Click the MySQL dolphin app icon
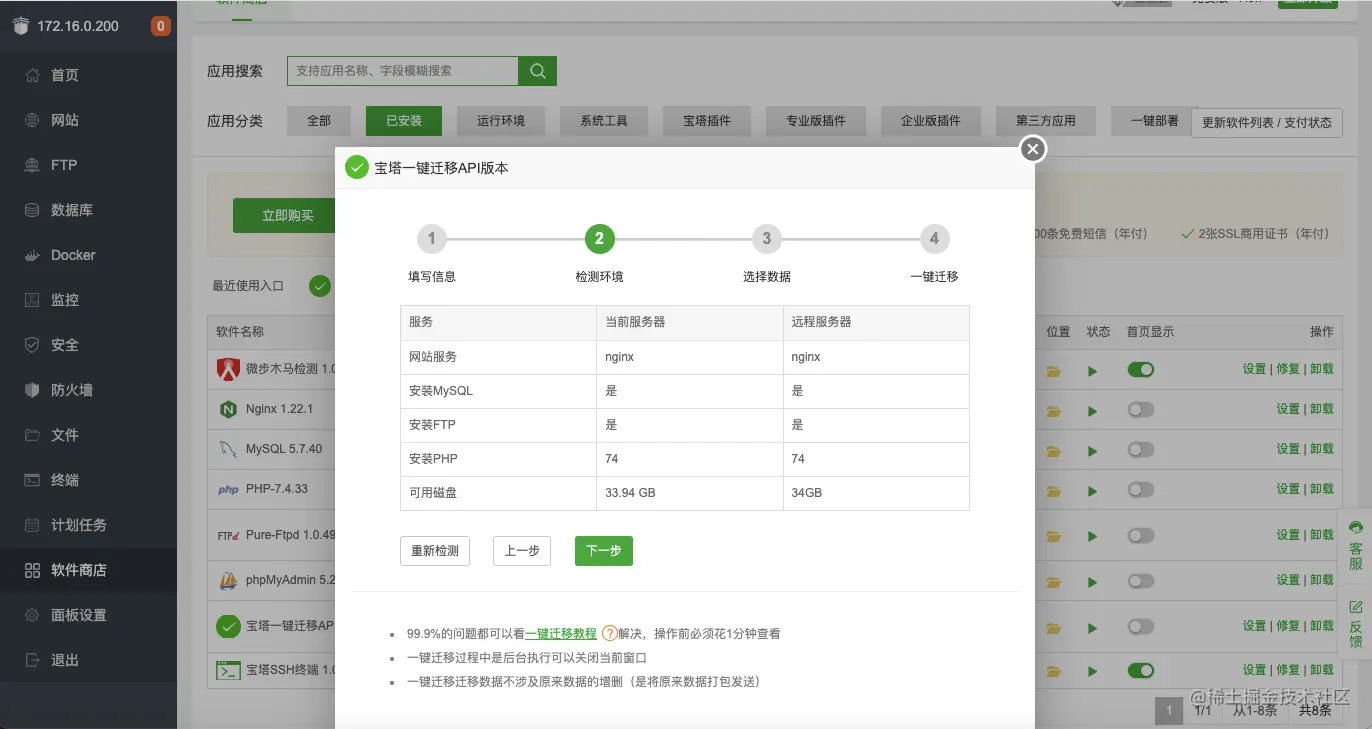Viewport: 1372px width, 729px height. [228, 449]
